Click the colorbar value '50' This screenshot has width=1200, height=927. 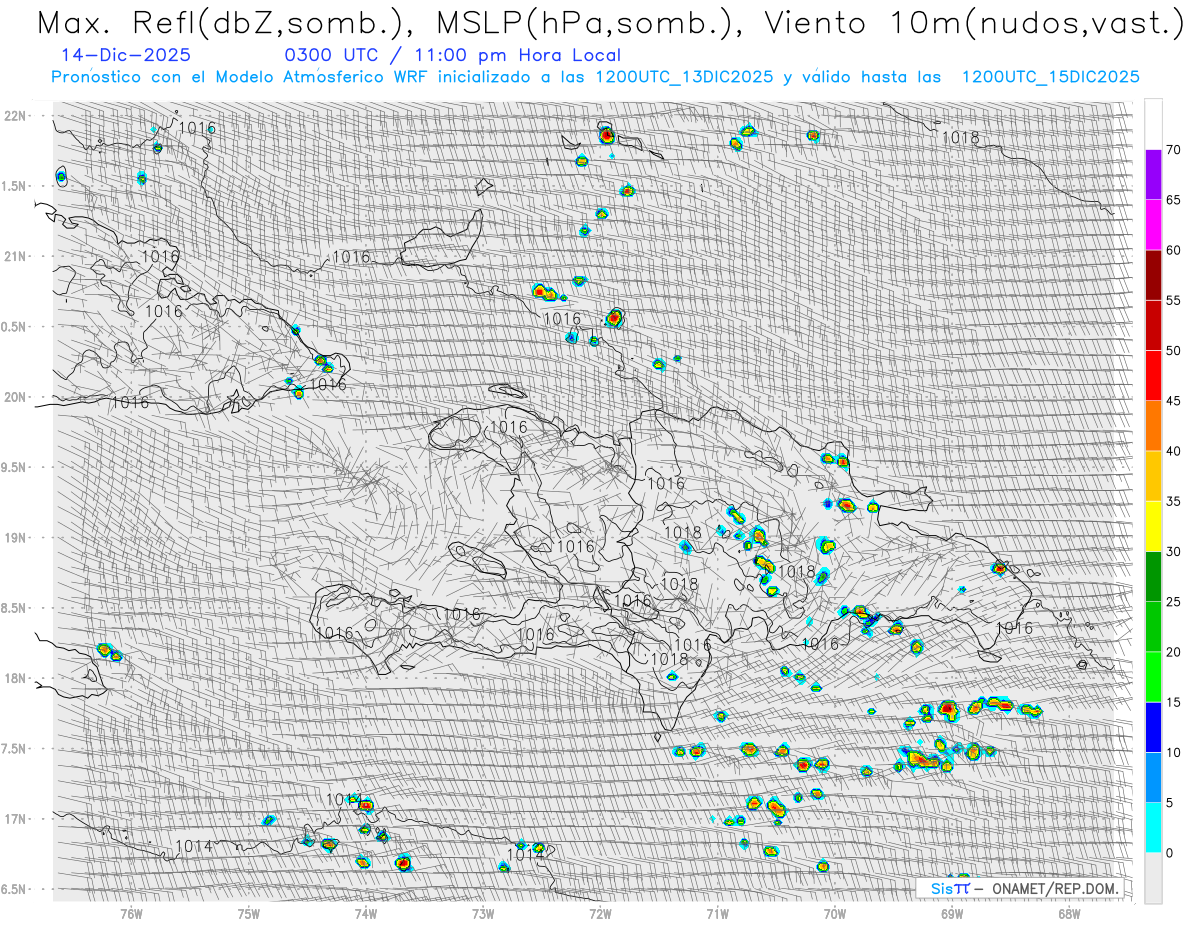(x=1173, y=351)
